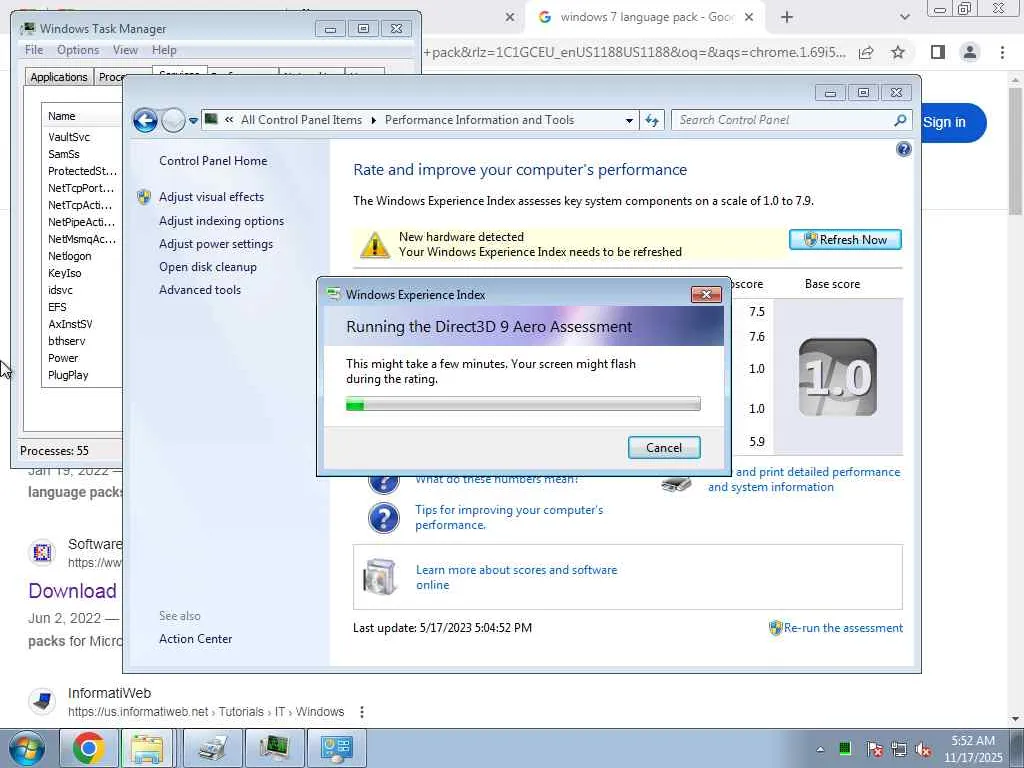Click the Chrome share page icon
Screen dimensions: 1024x768
coord(866,52)
